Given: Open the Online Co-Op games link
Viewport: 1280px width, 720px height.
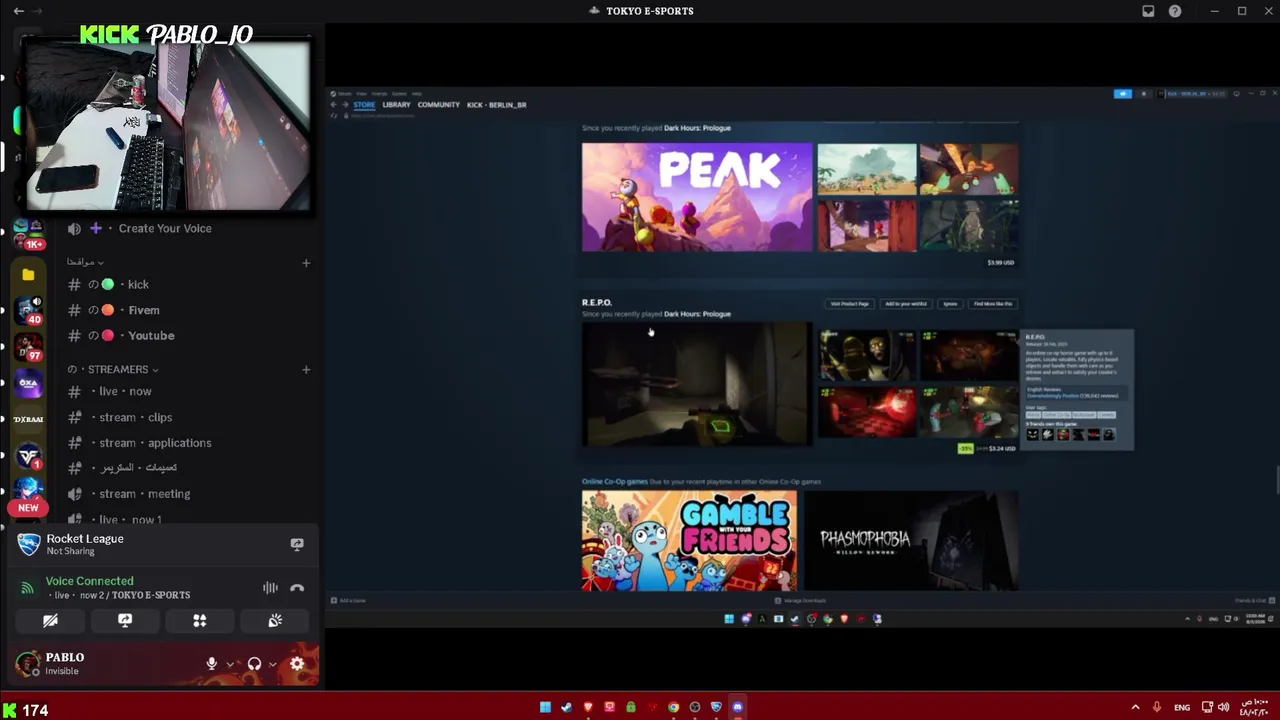Looking at the screenshot, I should [x=615, y=482].
